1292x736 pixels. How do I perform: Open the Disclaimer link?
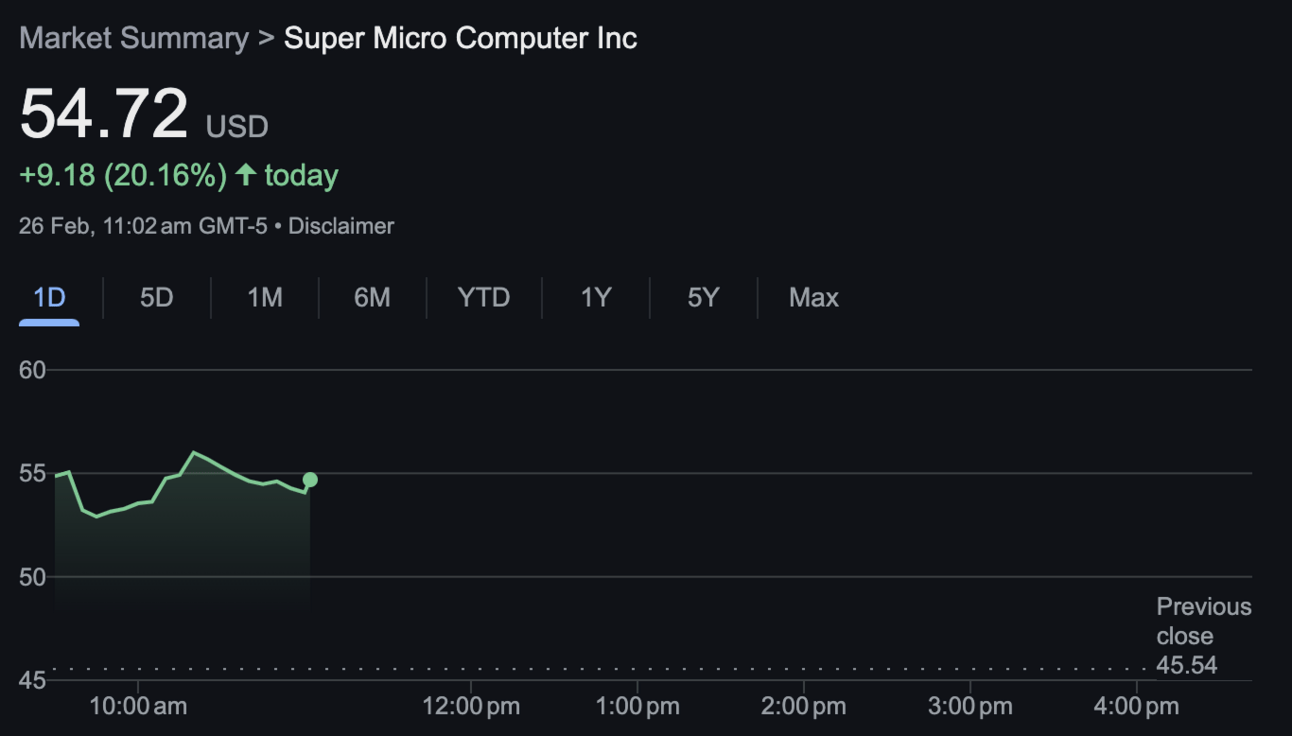(x=341, y=226)
